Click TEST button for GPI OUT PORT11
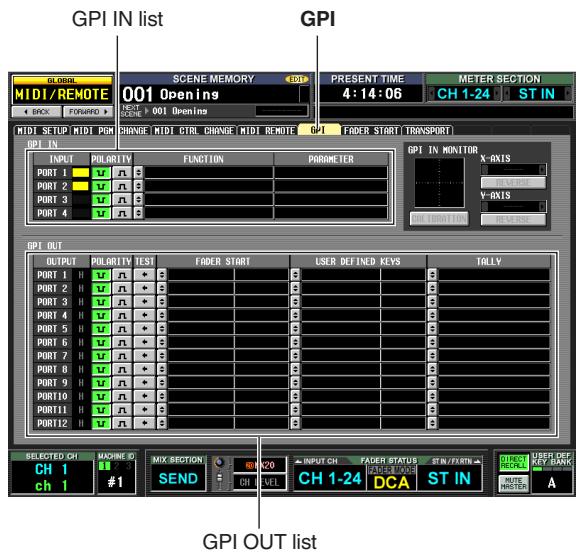 click(144, 410)
